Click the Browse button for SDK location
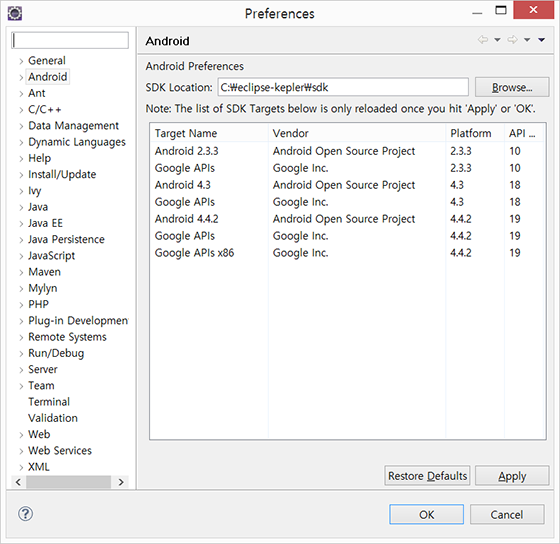Screen dimensions: 560x544 512,87
